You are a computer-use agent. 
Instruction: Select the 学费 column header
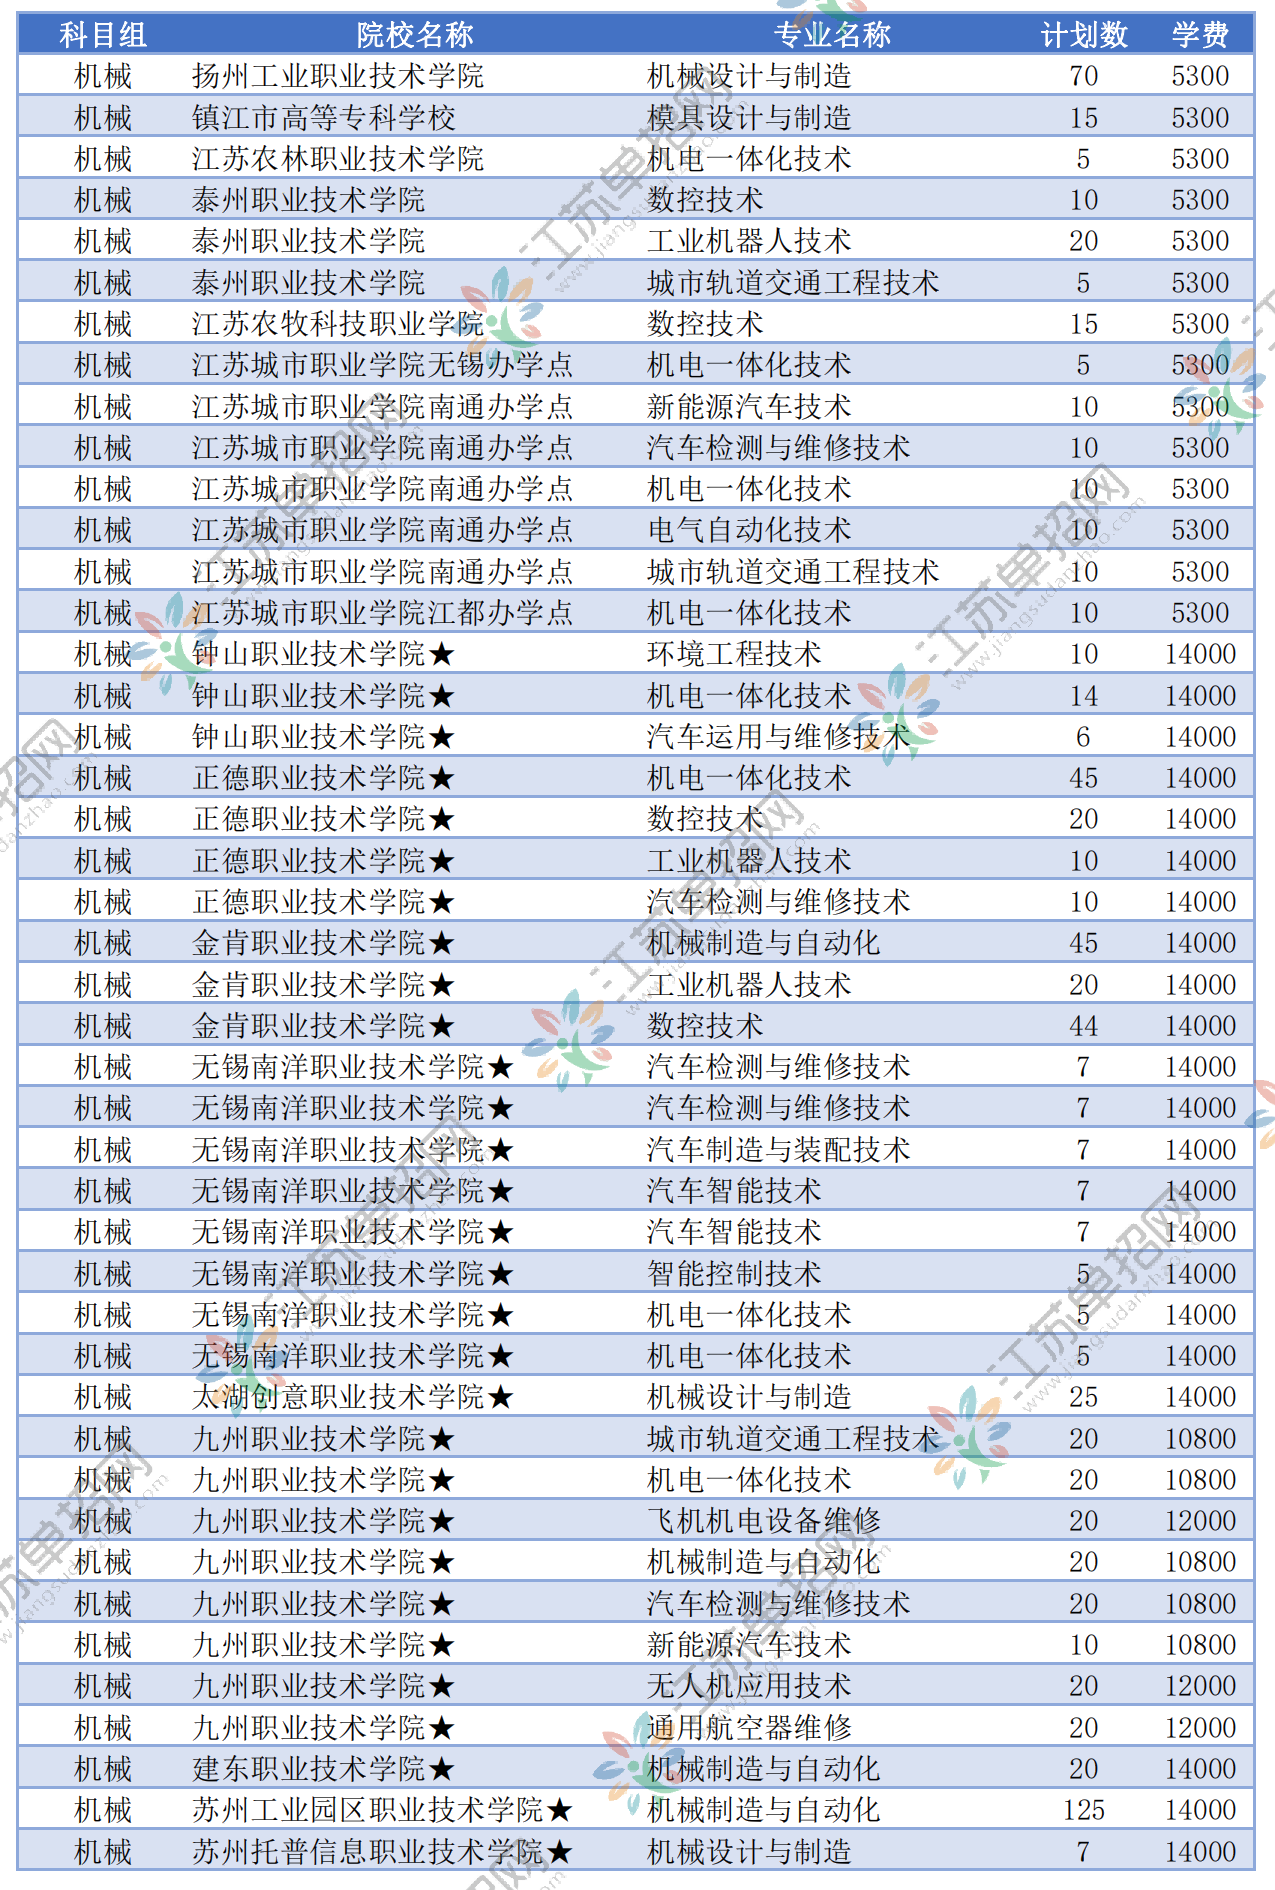[1200, 35]
